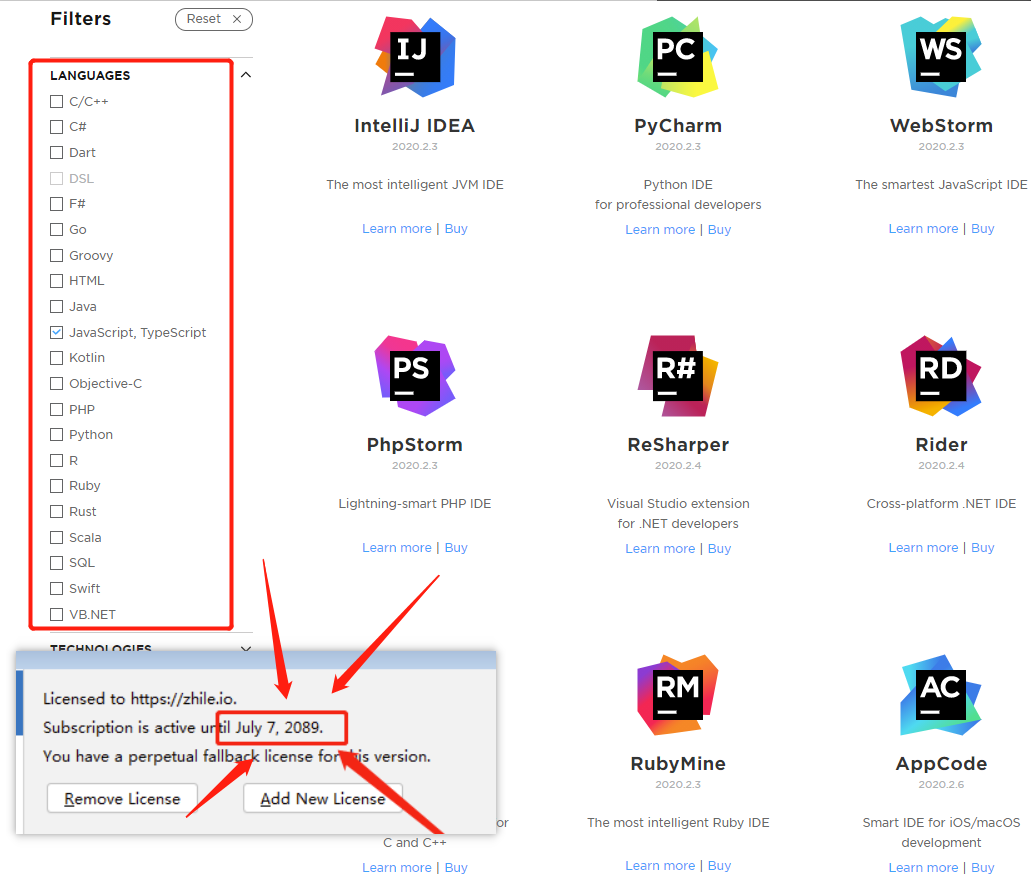1031x875 pixels.
Task: Open PhpStorm Learn more link
Action: 396,547
